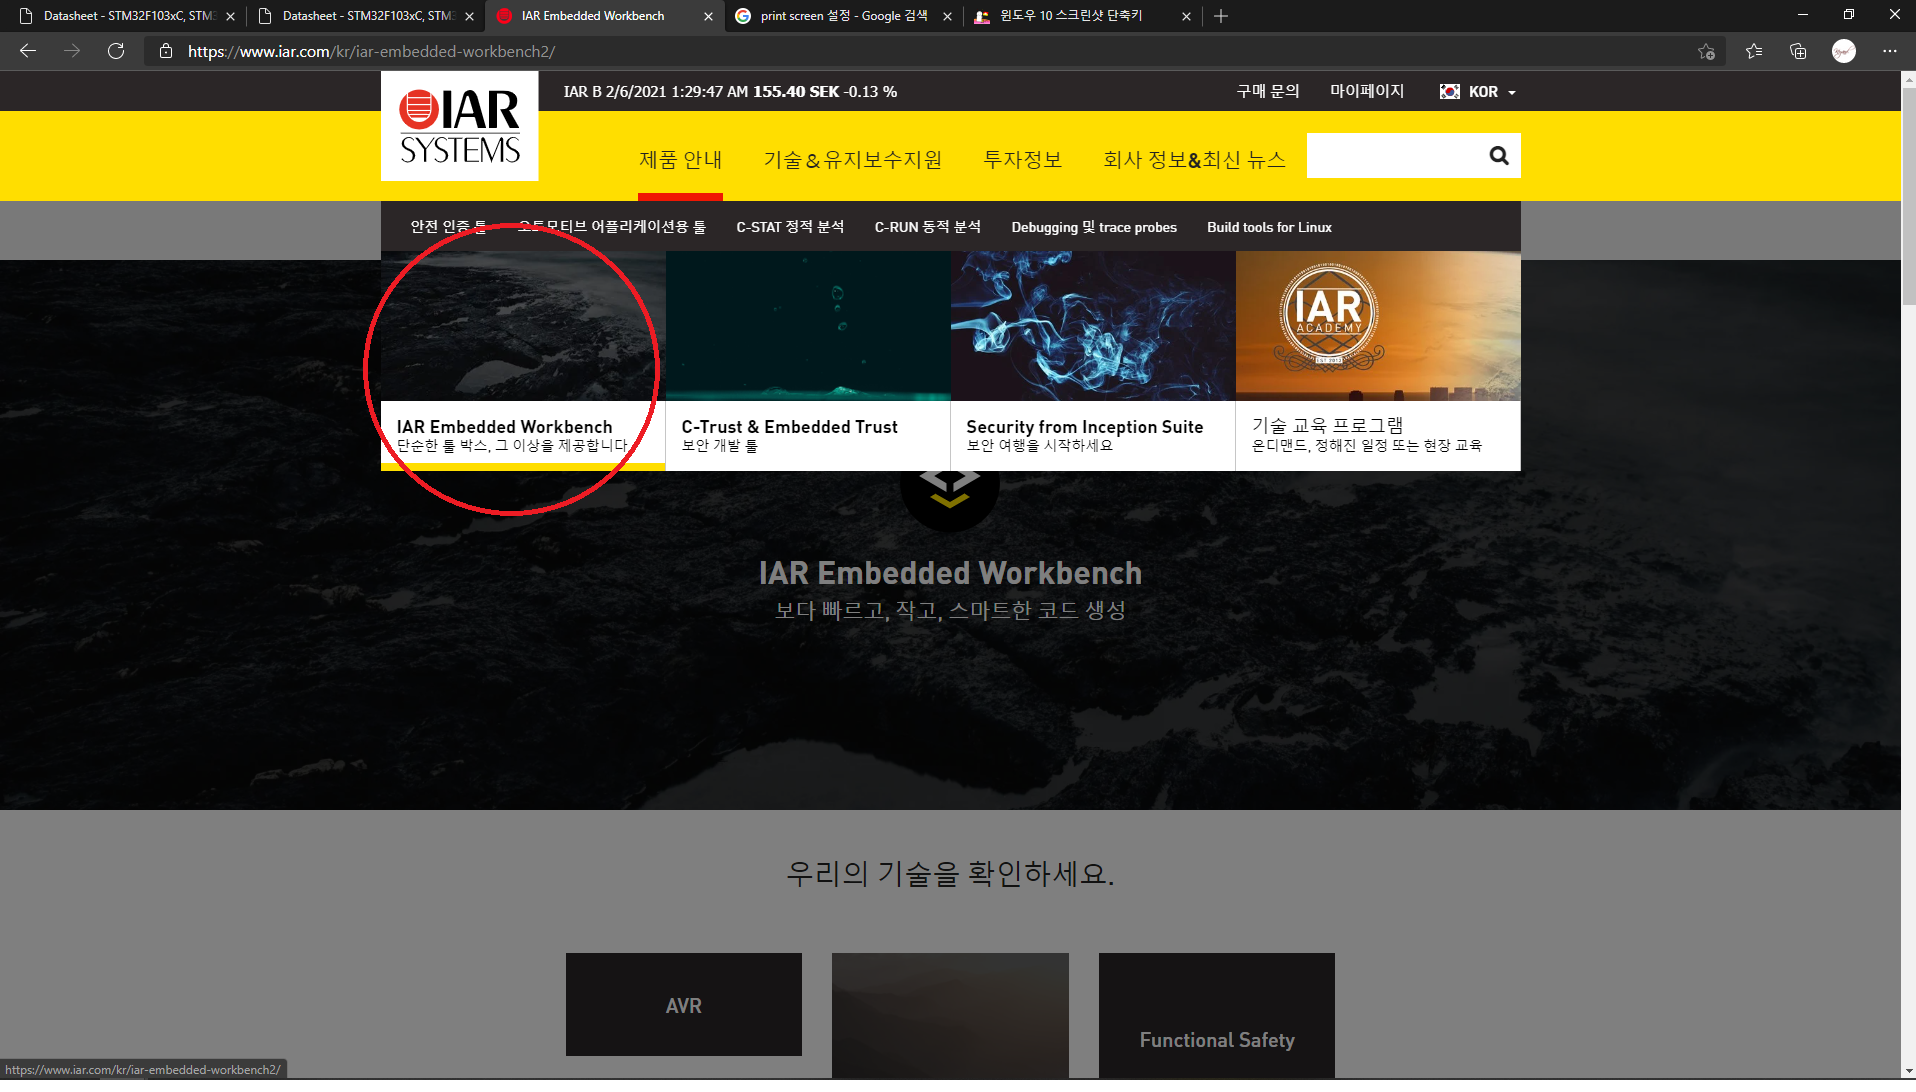
Task: Click the IAR Systems logo
Action: pos(460,126)
